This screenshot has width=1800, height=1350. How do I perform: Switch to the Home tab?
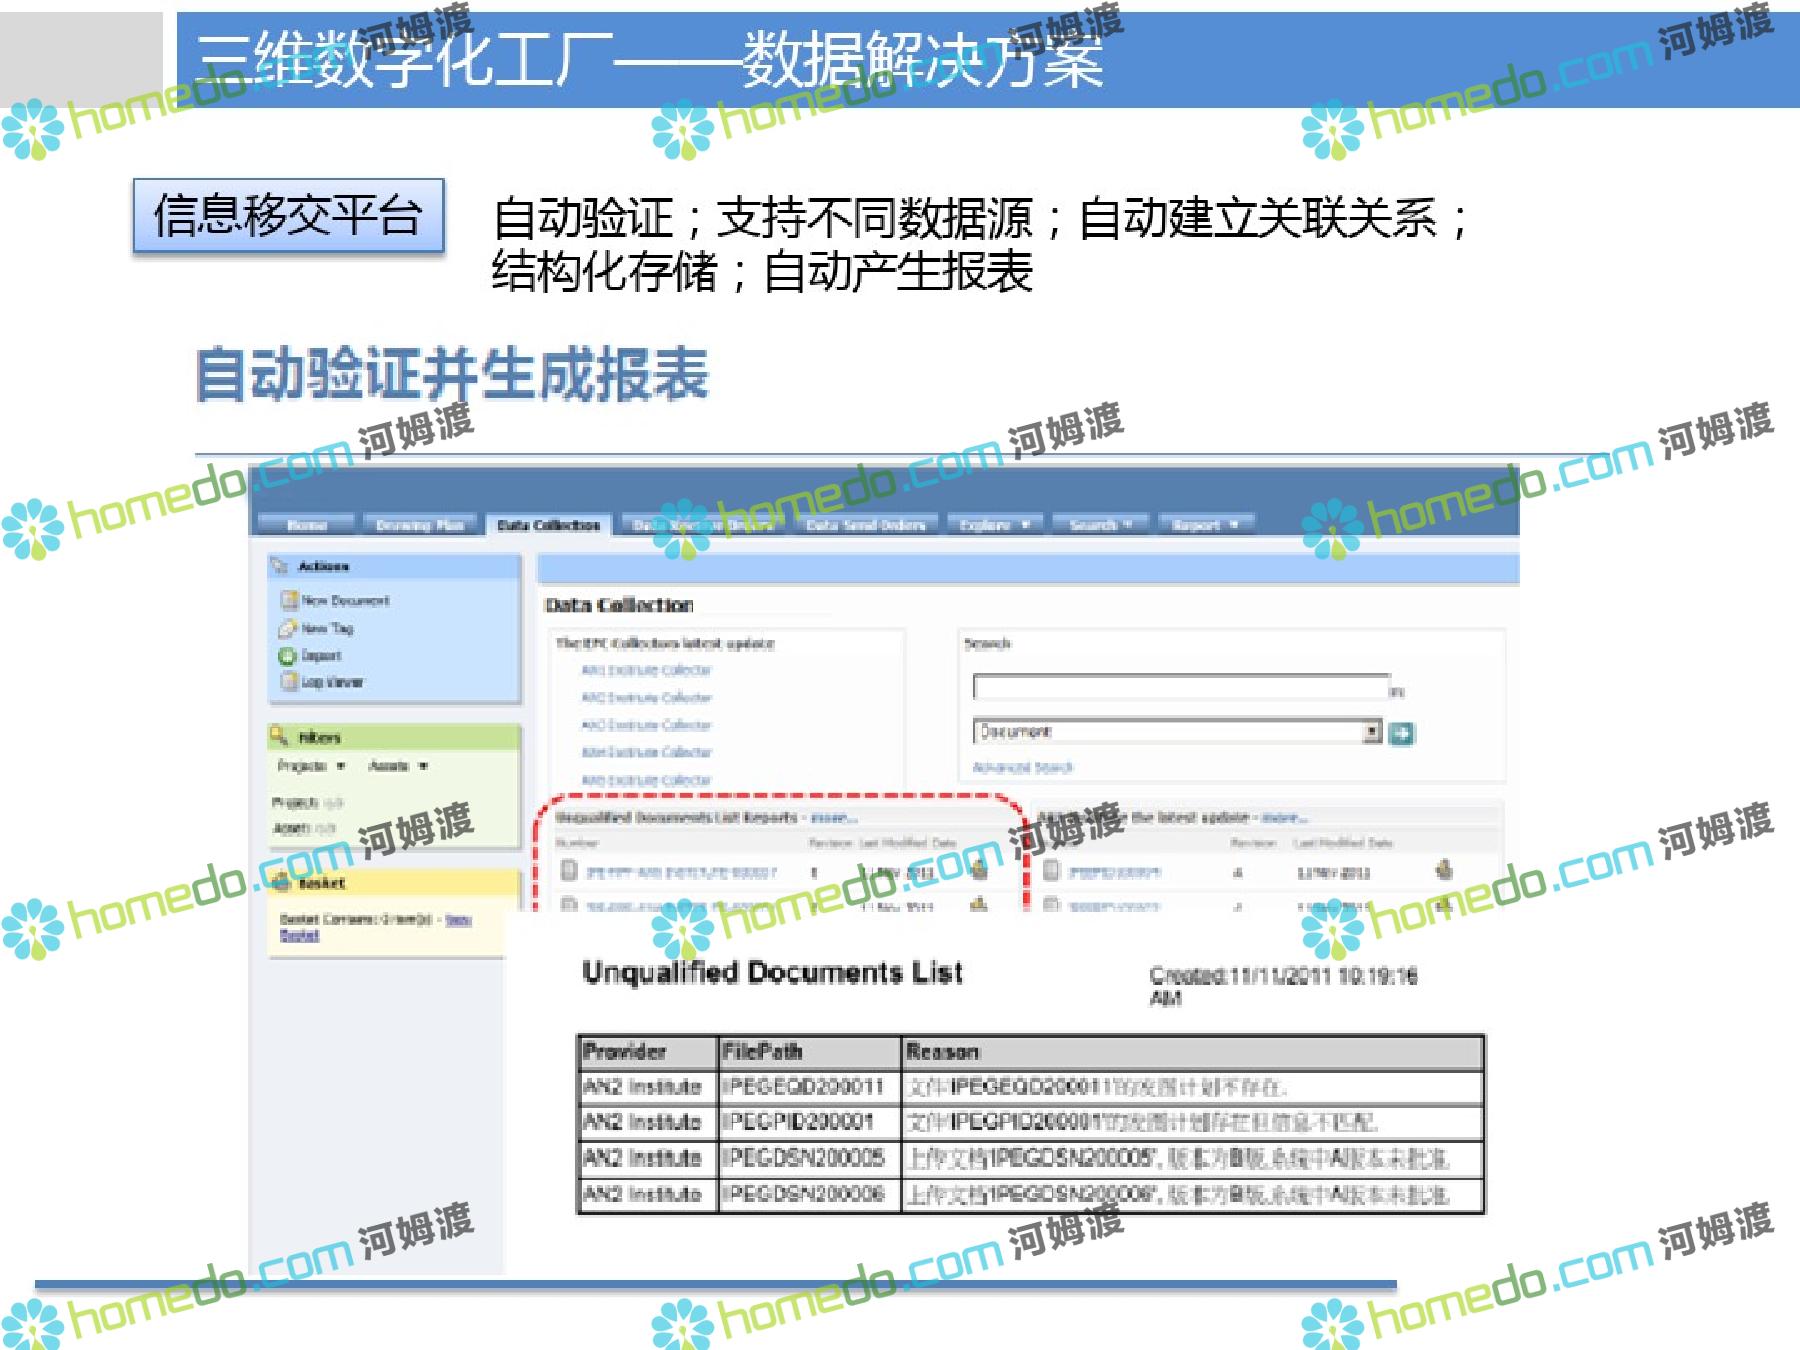point(307,525)
